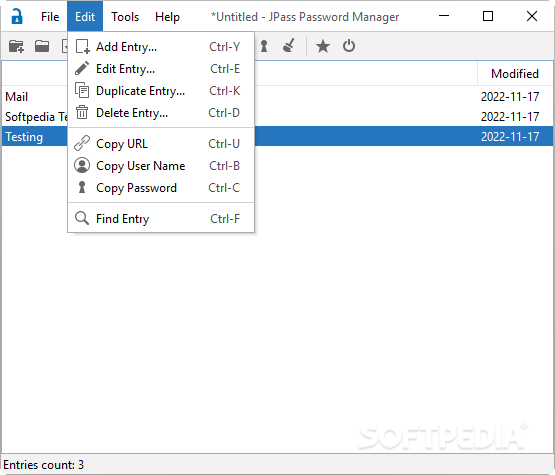Choose Duplicate Entry... menu item
555x475 pixels.
(161, 91)
